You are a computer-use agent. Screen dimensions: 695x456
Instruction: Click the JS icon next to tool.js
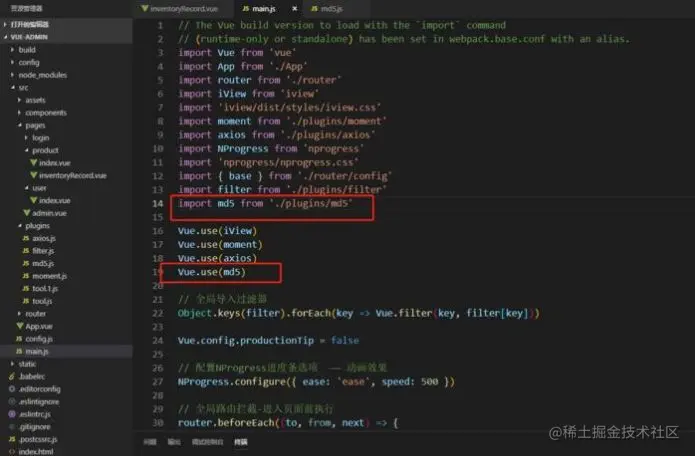(x=26, y=301)
